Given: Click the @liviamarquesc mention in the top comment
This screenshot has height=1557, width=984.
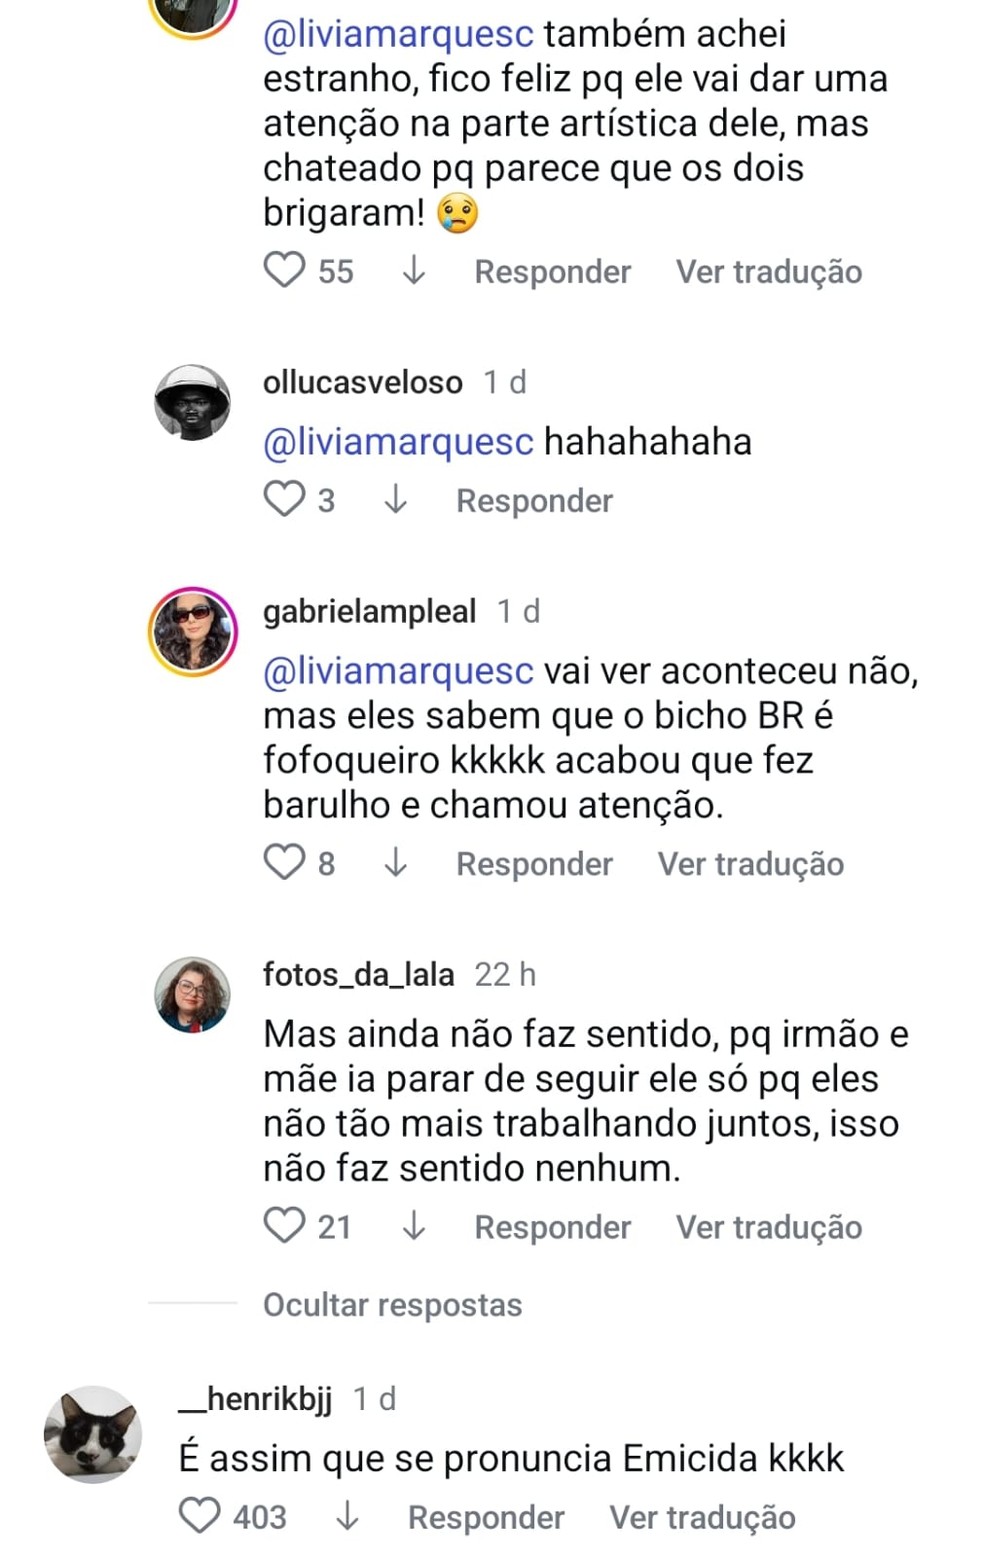Looking at the screenshot, I should point(395,34).
